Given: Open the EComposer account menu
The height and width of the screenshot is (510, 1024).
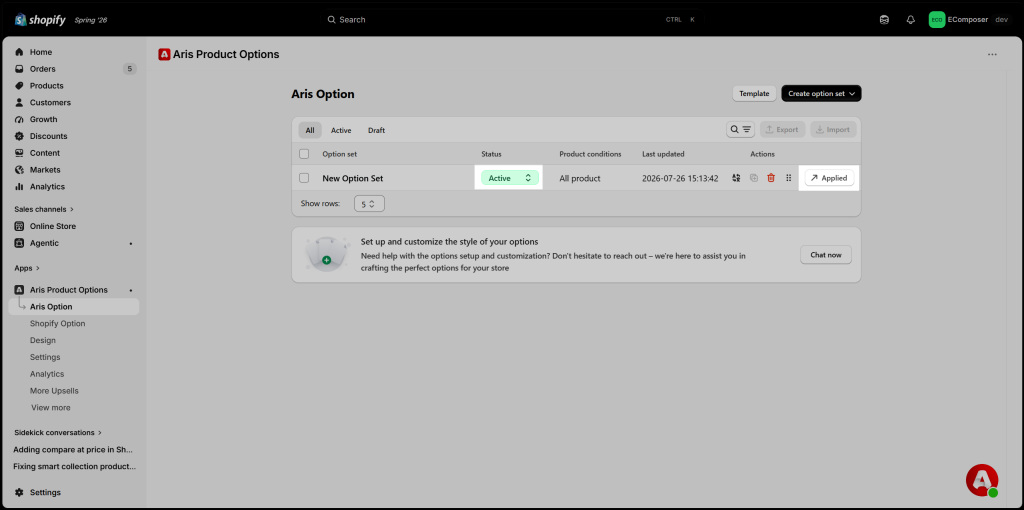Looking at the screenshot, I should coord(969,20).
